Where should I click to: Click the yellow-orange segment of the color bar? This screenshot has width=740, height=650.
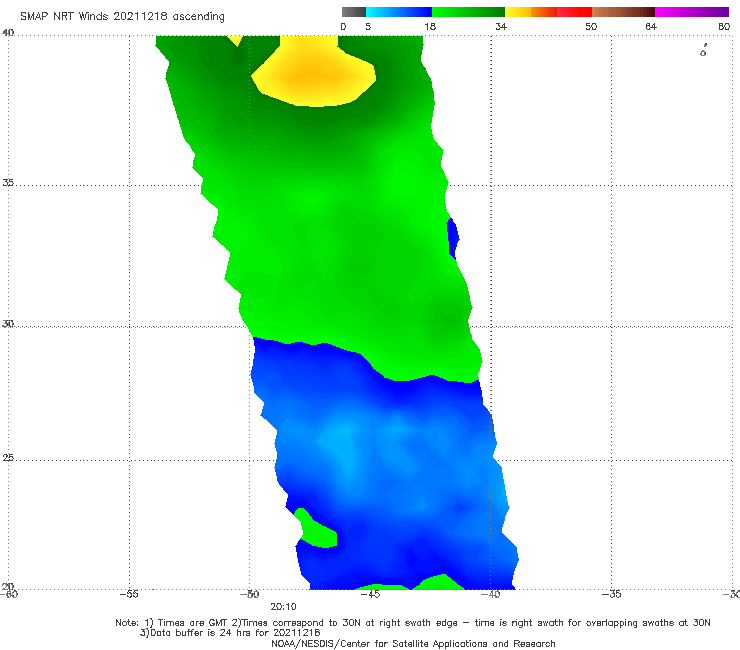(531, 12)
